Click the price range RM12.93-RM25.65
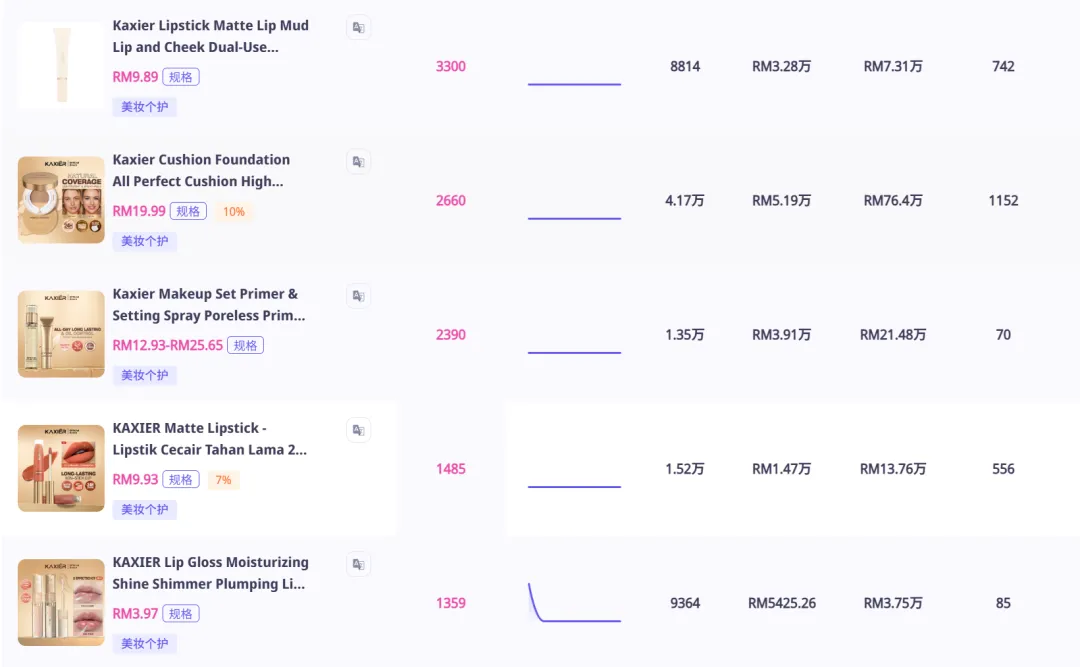 coord(167,345)
